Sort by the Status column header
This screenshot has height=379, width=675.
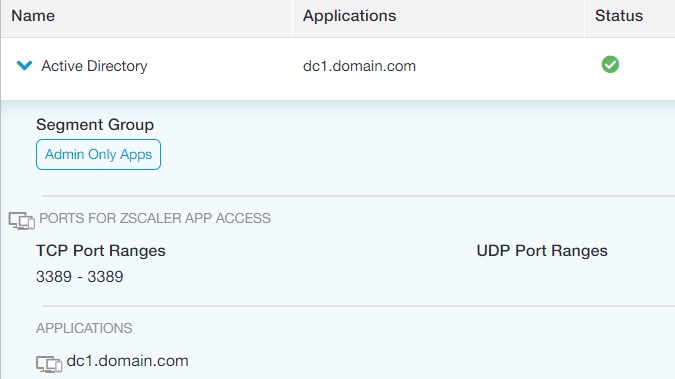tap(619, 16)
